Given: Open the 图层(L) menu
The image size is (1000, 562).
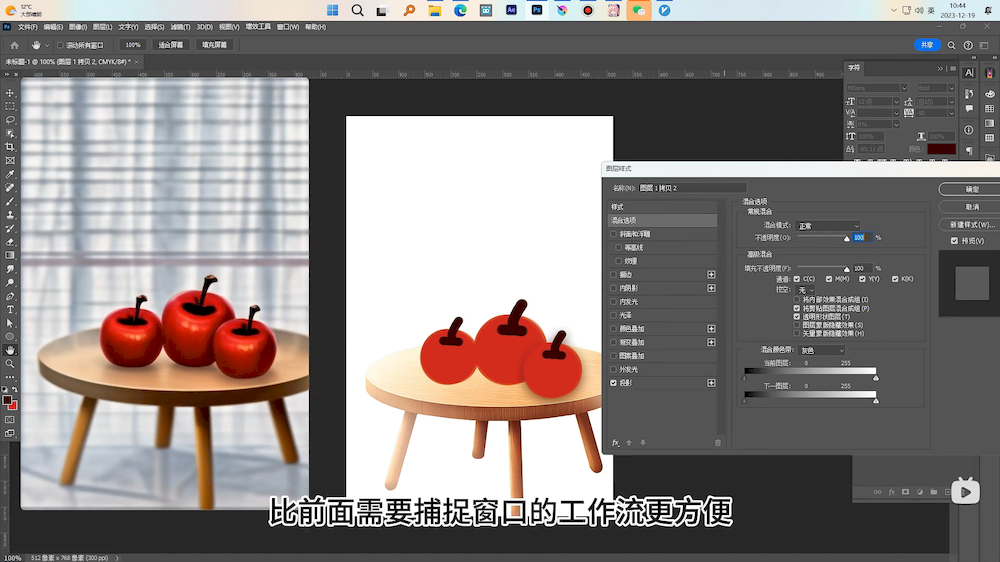Looking at the screenshot, I should (103, 27).
